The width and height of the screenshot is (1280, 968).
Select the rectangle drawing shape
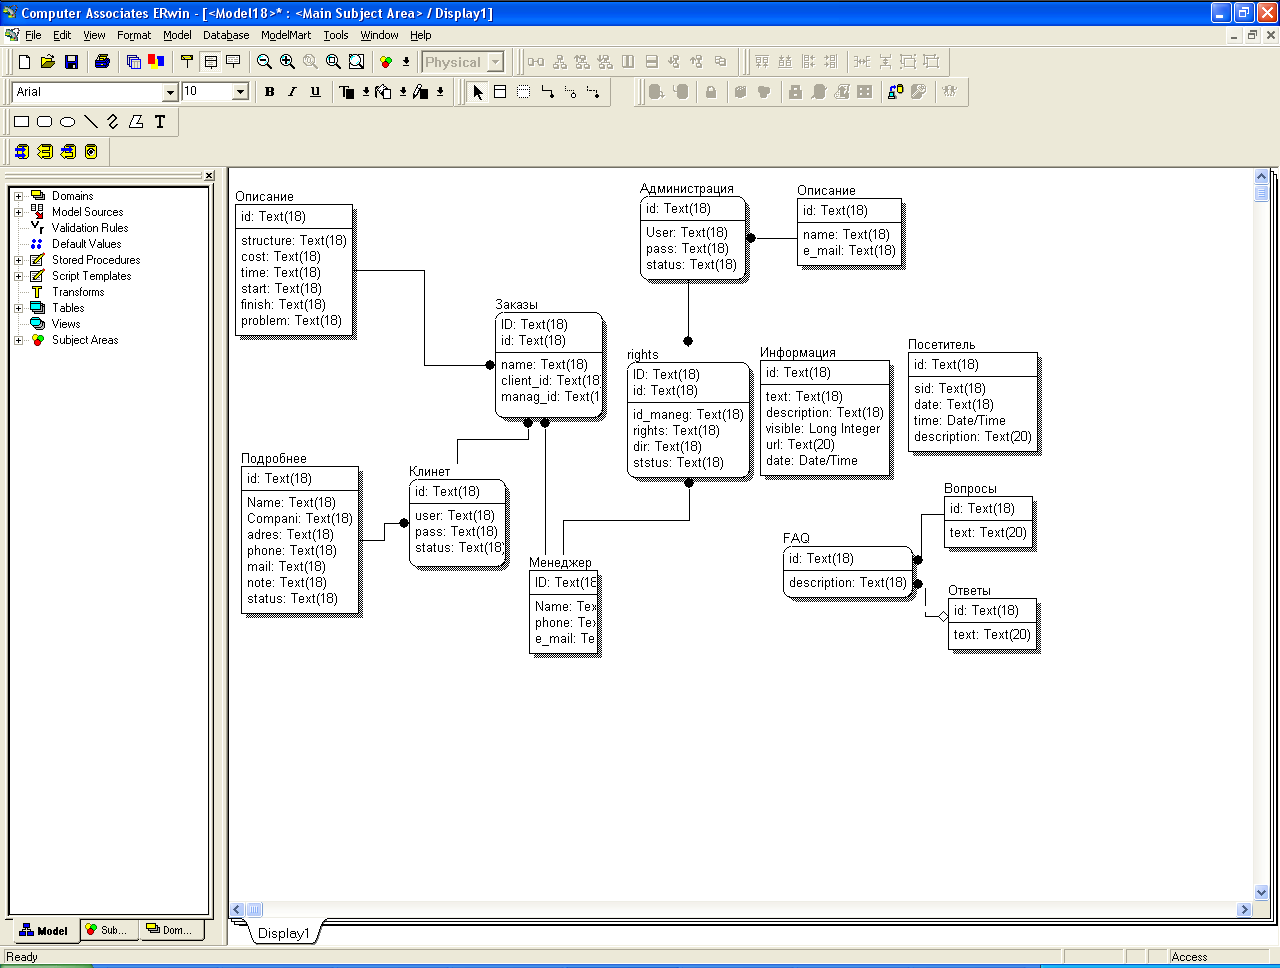(21, 122)
